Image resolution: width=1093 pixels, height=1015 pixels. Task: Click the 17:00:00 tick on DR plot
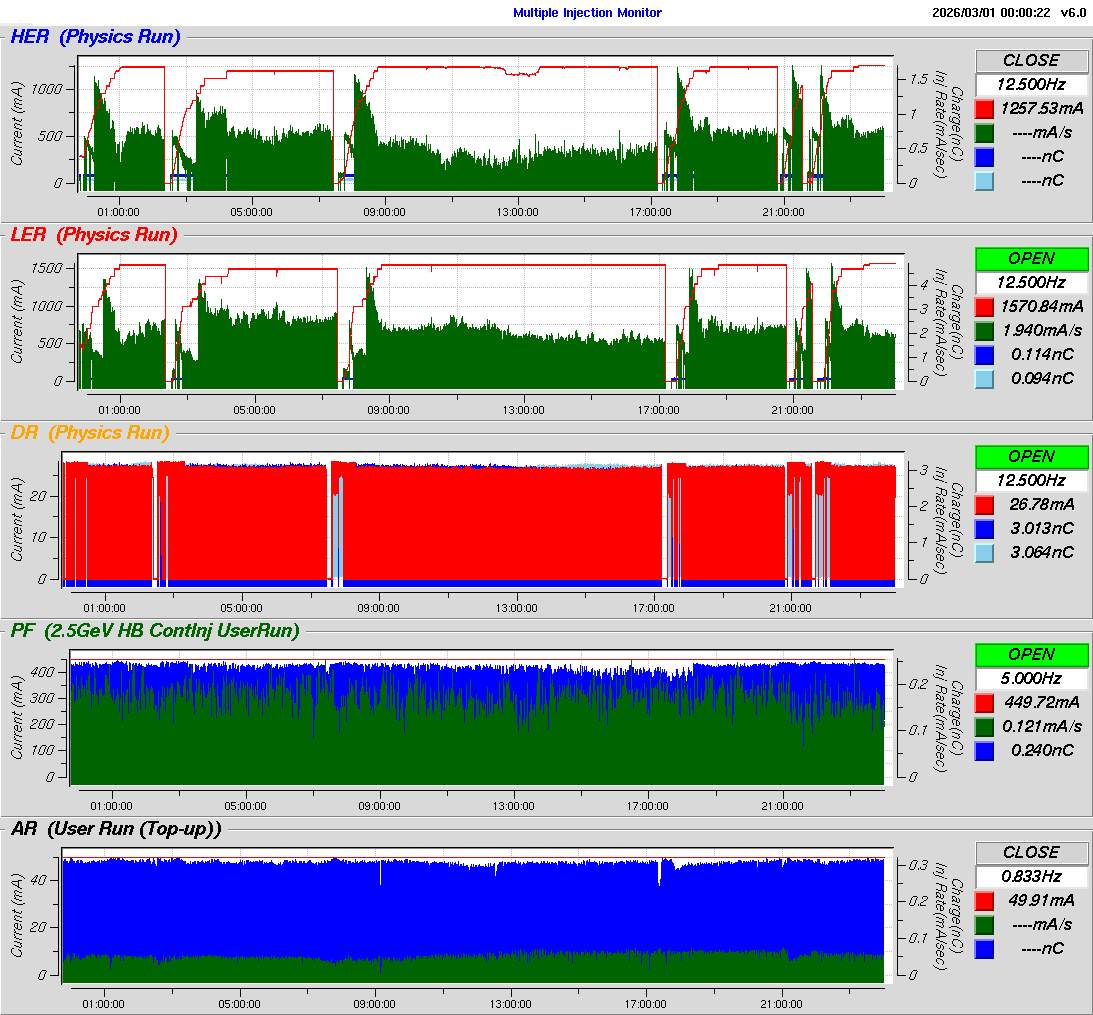[x=653, y=608]
